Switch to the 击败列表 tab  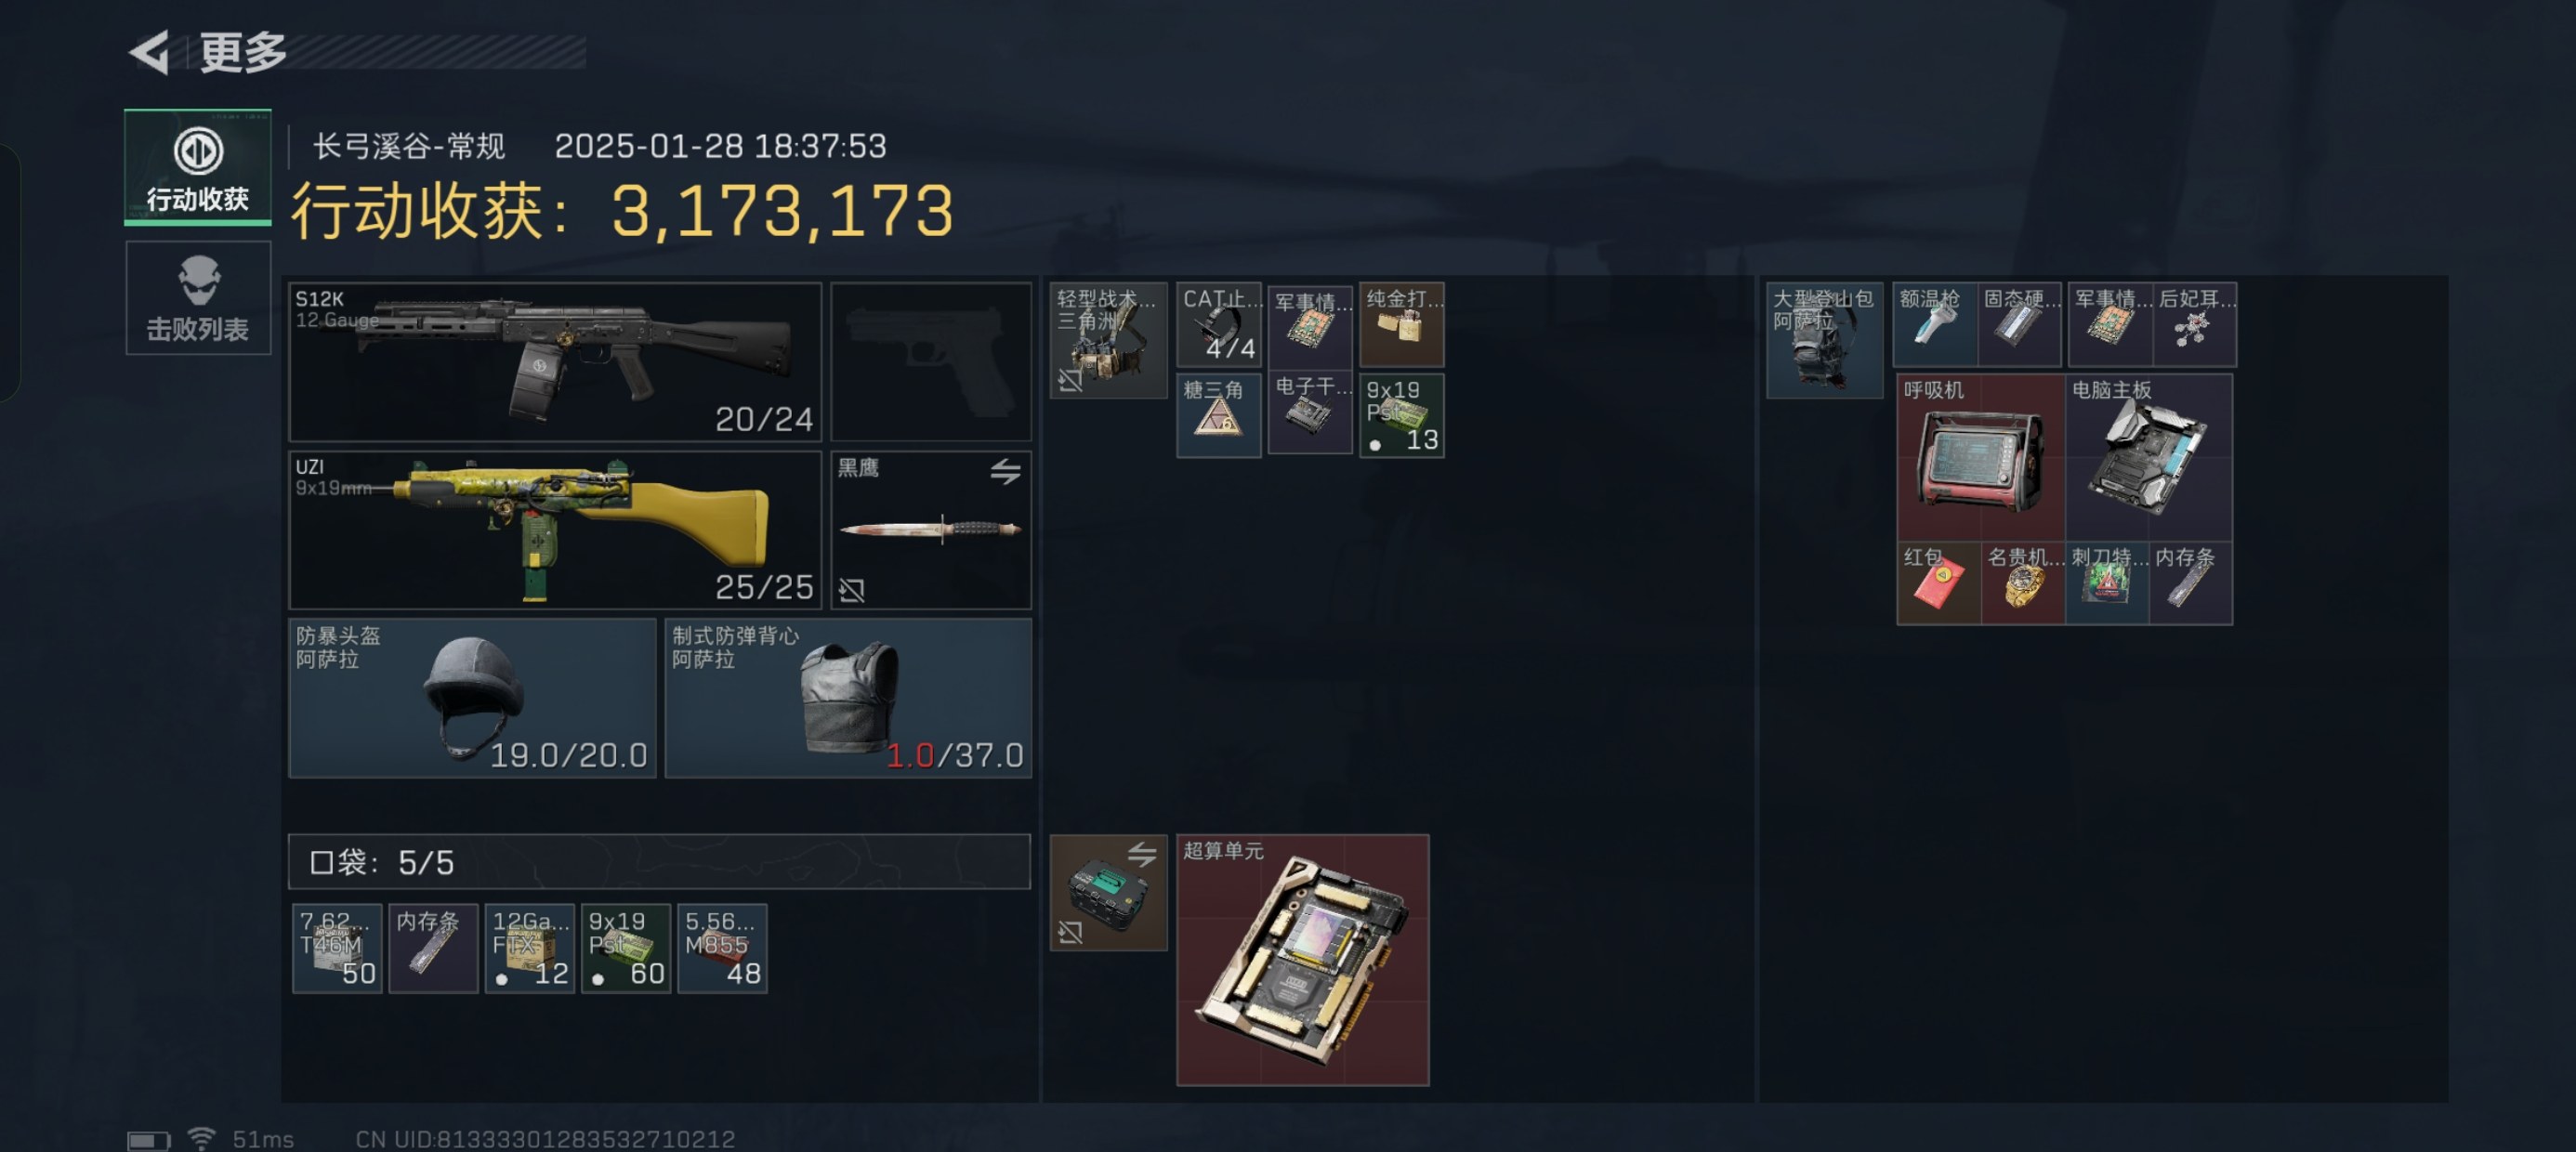click(198, 298)
